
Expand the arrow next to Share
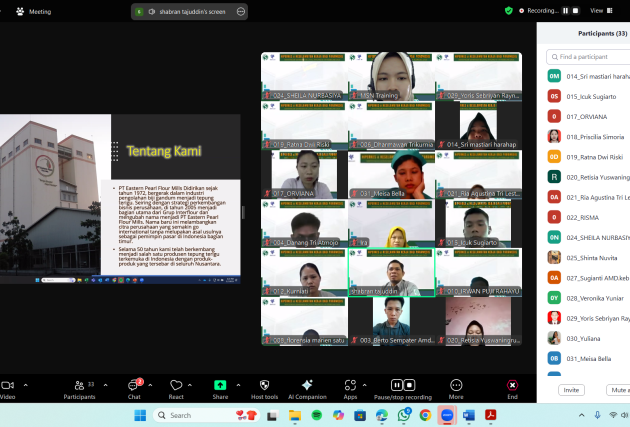point(238,384)
